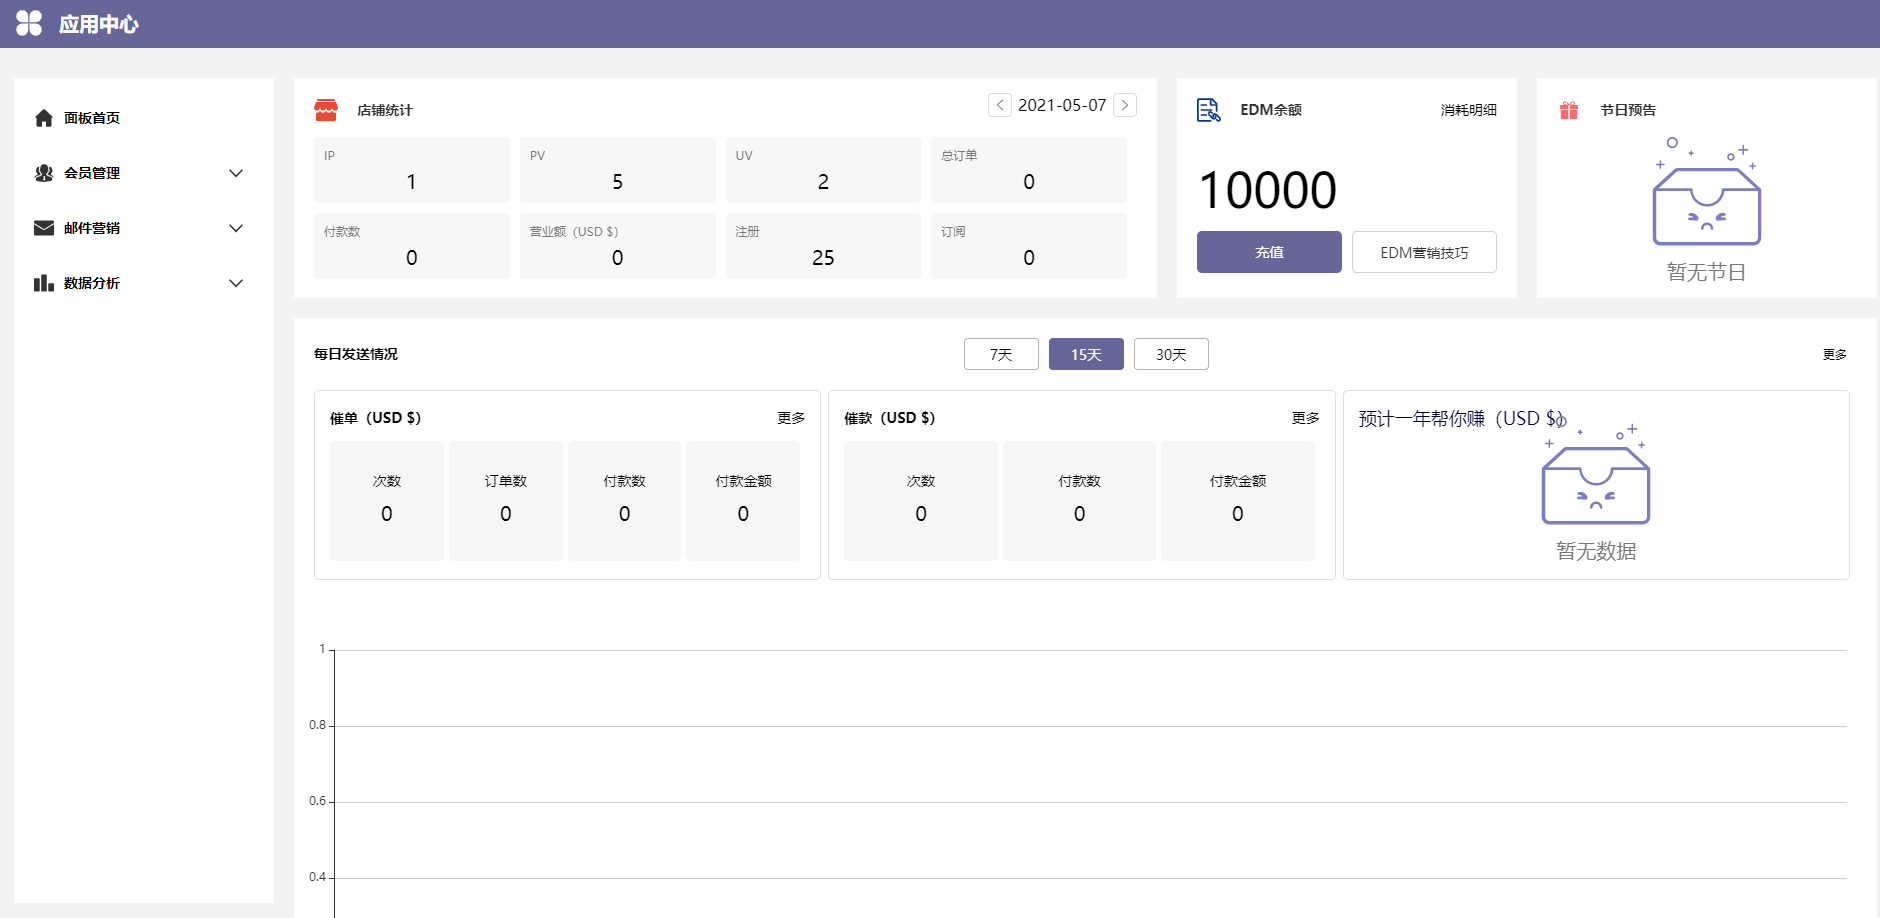This screenshot has width=1880, height=918.
Task: Expand the 会员管理 chevron
Action: 236,173
